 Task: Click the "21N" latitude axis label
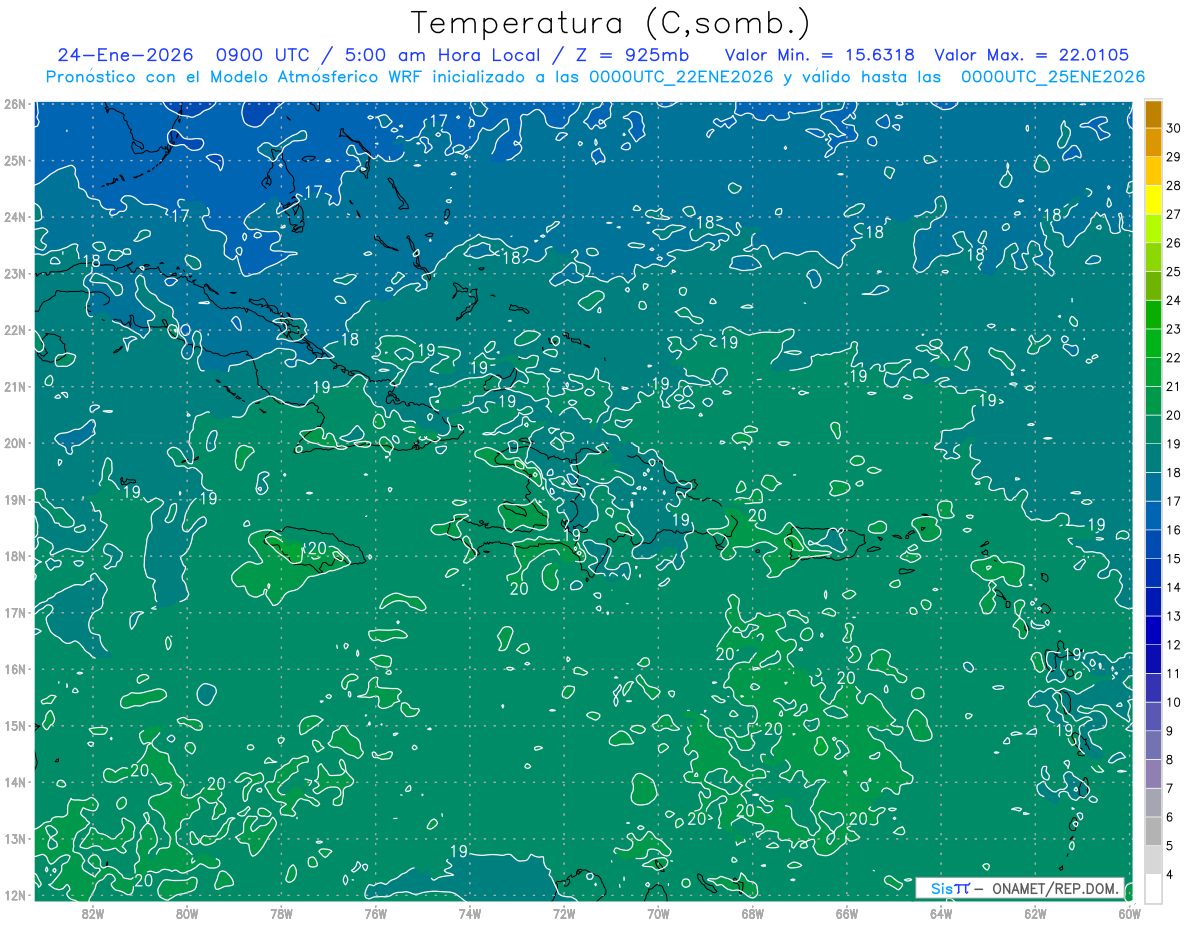pyautogui.click(x=15, y=387)
